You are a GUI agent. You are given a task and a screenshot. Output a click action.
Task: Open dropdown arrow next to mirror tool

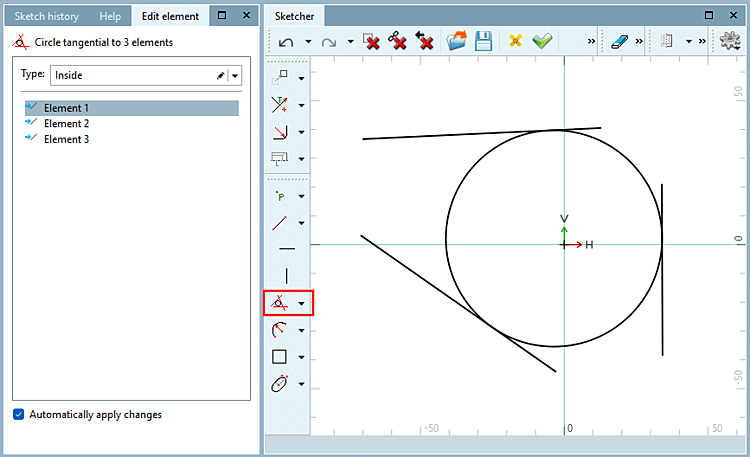coord(689,42)
